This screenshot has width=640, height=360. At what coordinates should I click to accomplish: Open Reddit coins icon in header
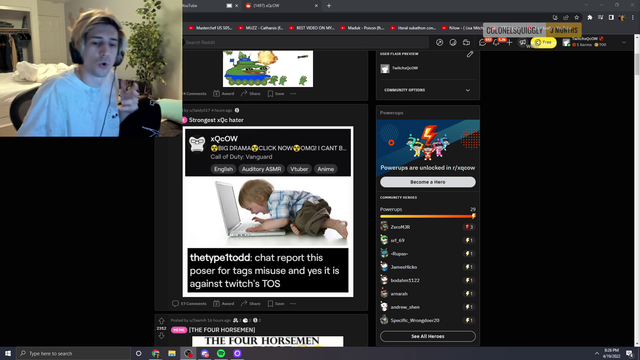(x=453, y=42)
